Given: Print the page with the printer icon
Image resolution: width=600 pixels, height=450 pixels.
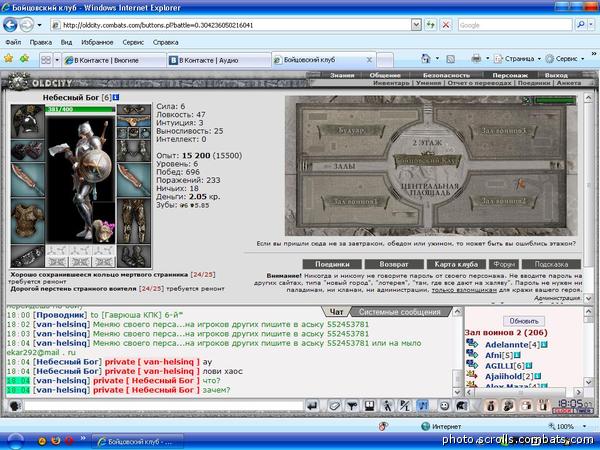Looking at the screenshot, I should tap(476, 59).
